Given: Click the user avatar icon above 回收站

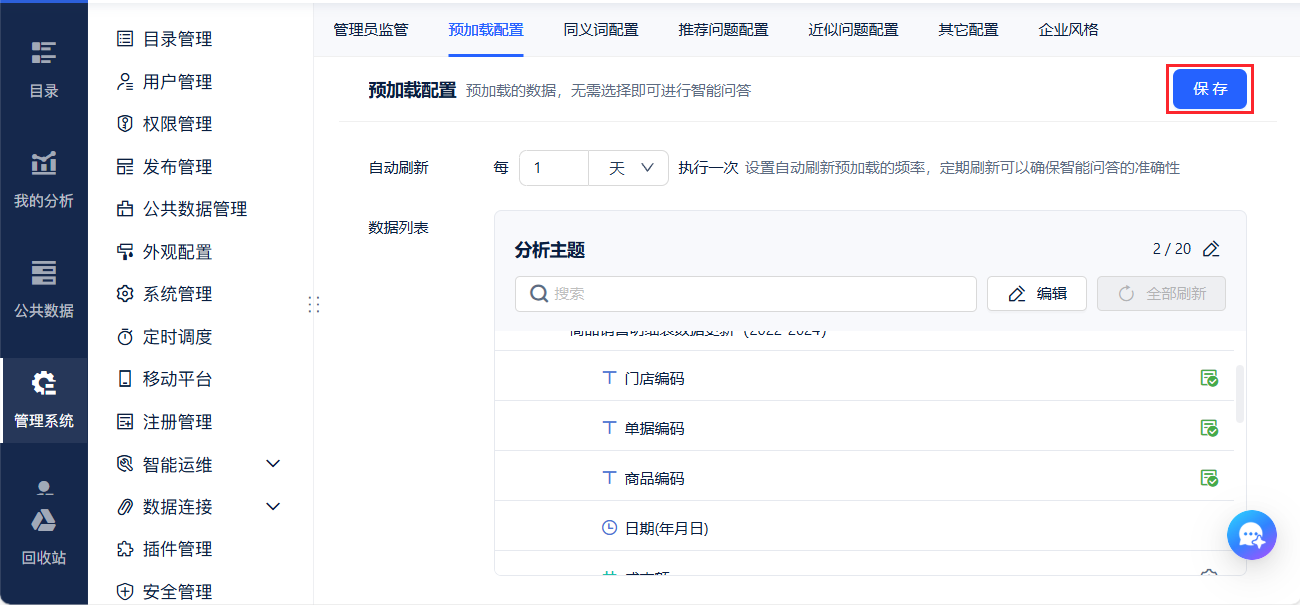Looking at the screenshot, I should [44, 489].
